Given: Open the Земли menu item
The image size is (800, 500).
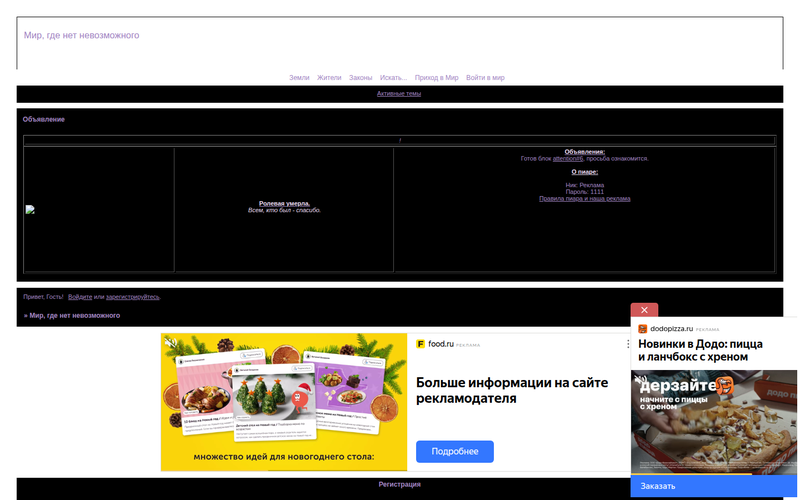Looking at the screenshot, I should 299,77.
